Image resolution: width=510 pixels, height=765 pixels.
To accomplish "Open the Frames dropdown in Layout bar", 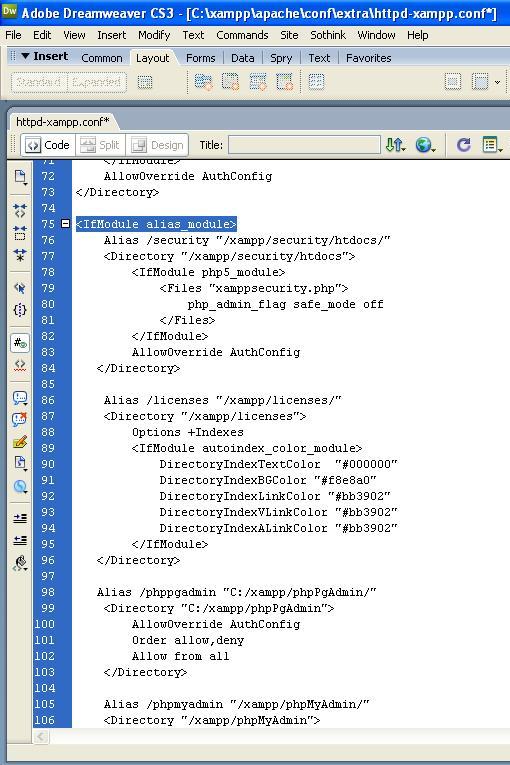I will click(486, 81).
